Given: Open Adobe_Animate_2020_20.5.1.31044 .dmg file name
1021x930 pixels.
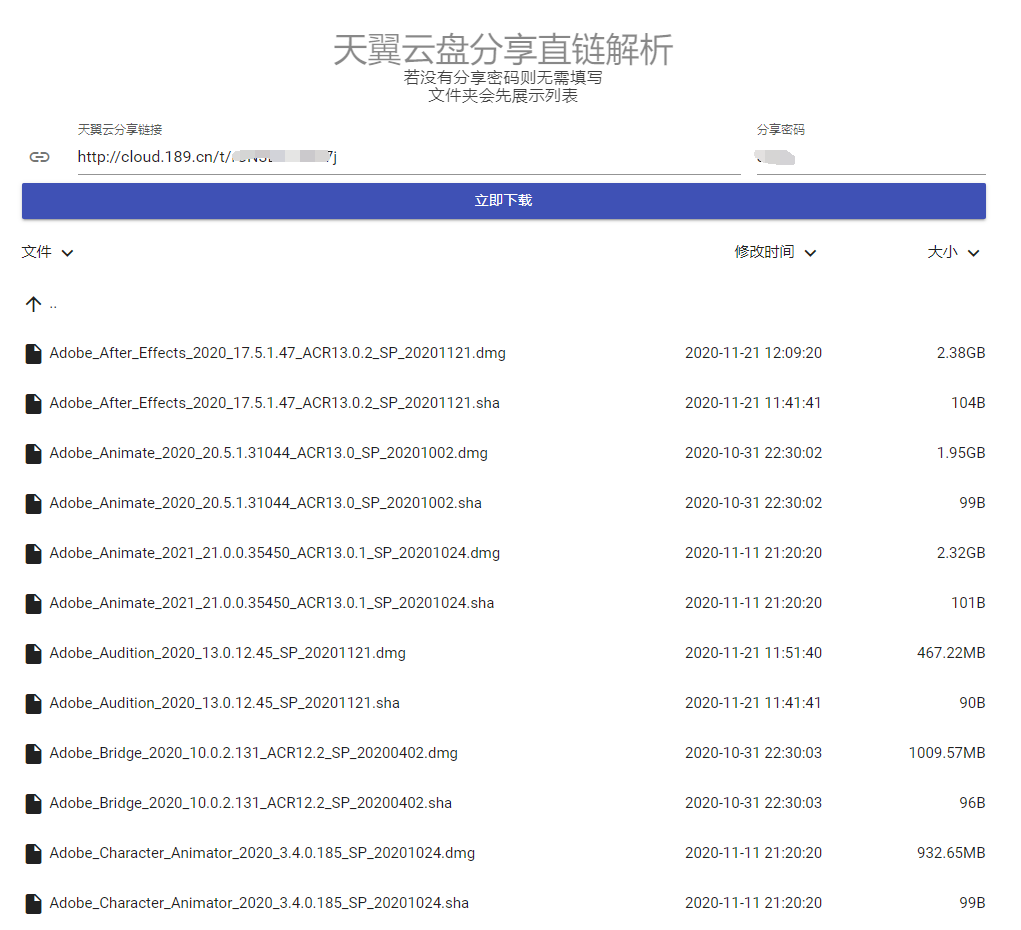Looking at the screenshot, I should [268, 453].
